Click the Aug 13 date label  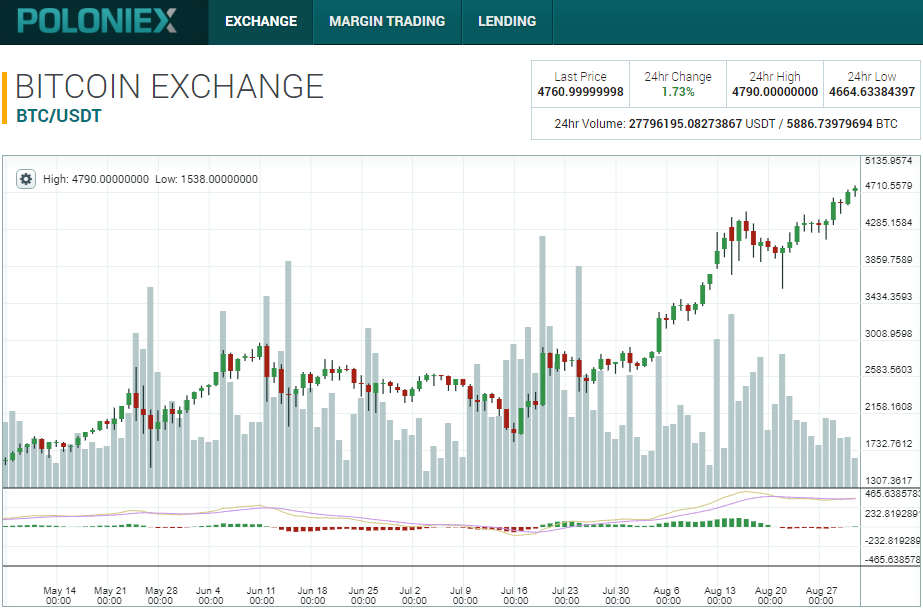719,595
